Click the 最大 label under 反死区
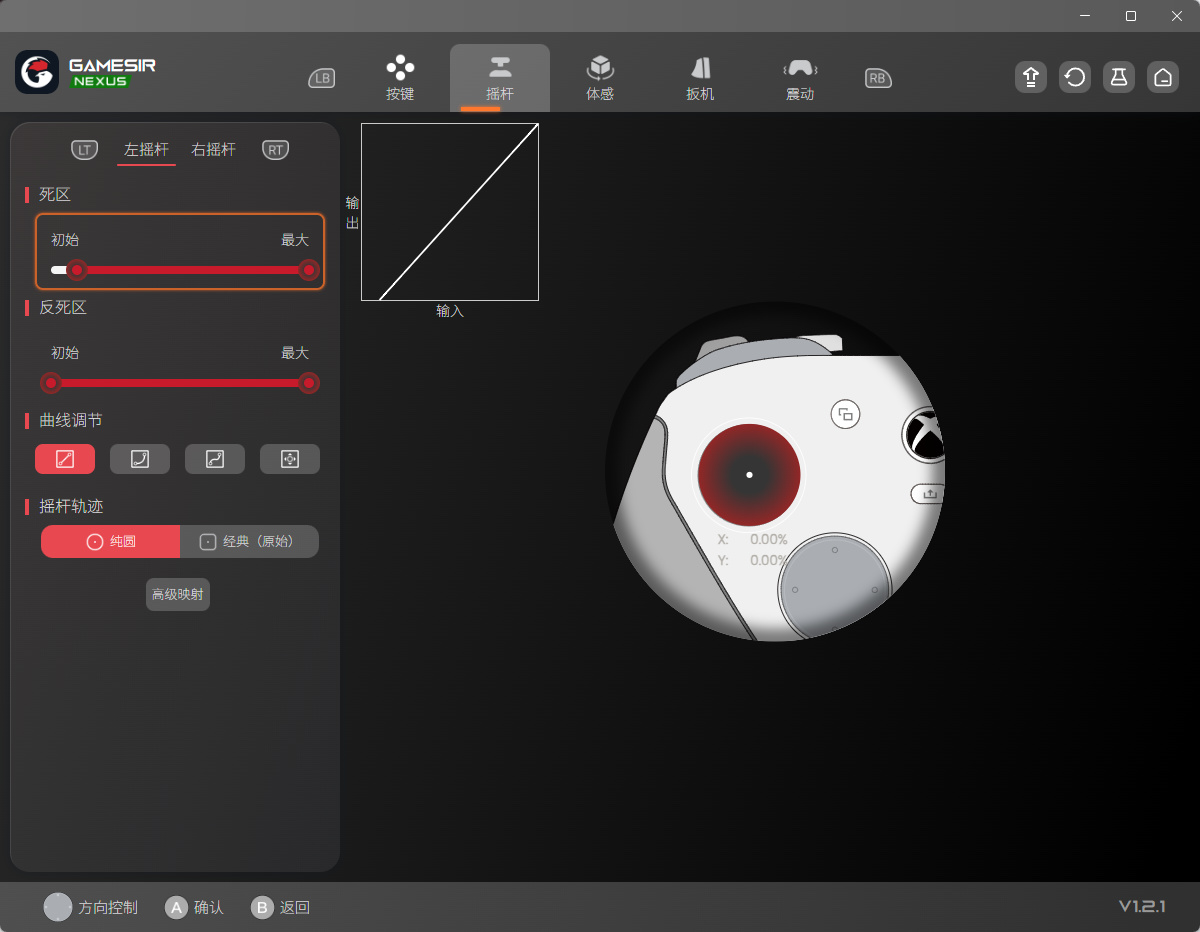Viewport: 1200px width, 932px height. [x=295, y=353]
